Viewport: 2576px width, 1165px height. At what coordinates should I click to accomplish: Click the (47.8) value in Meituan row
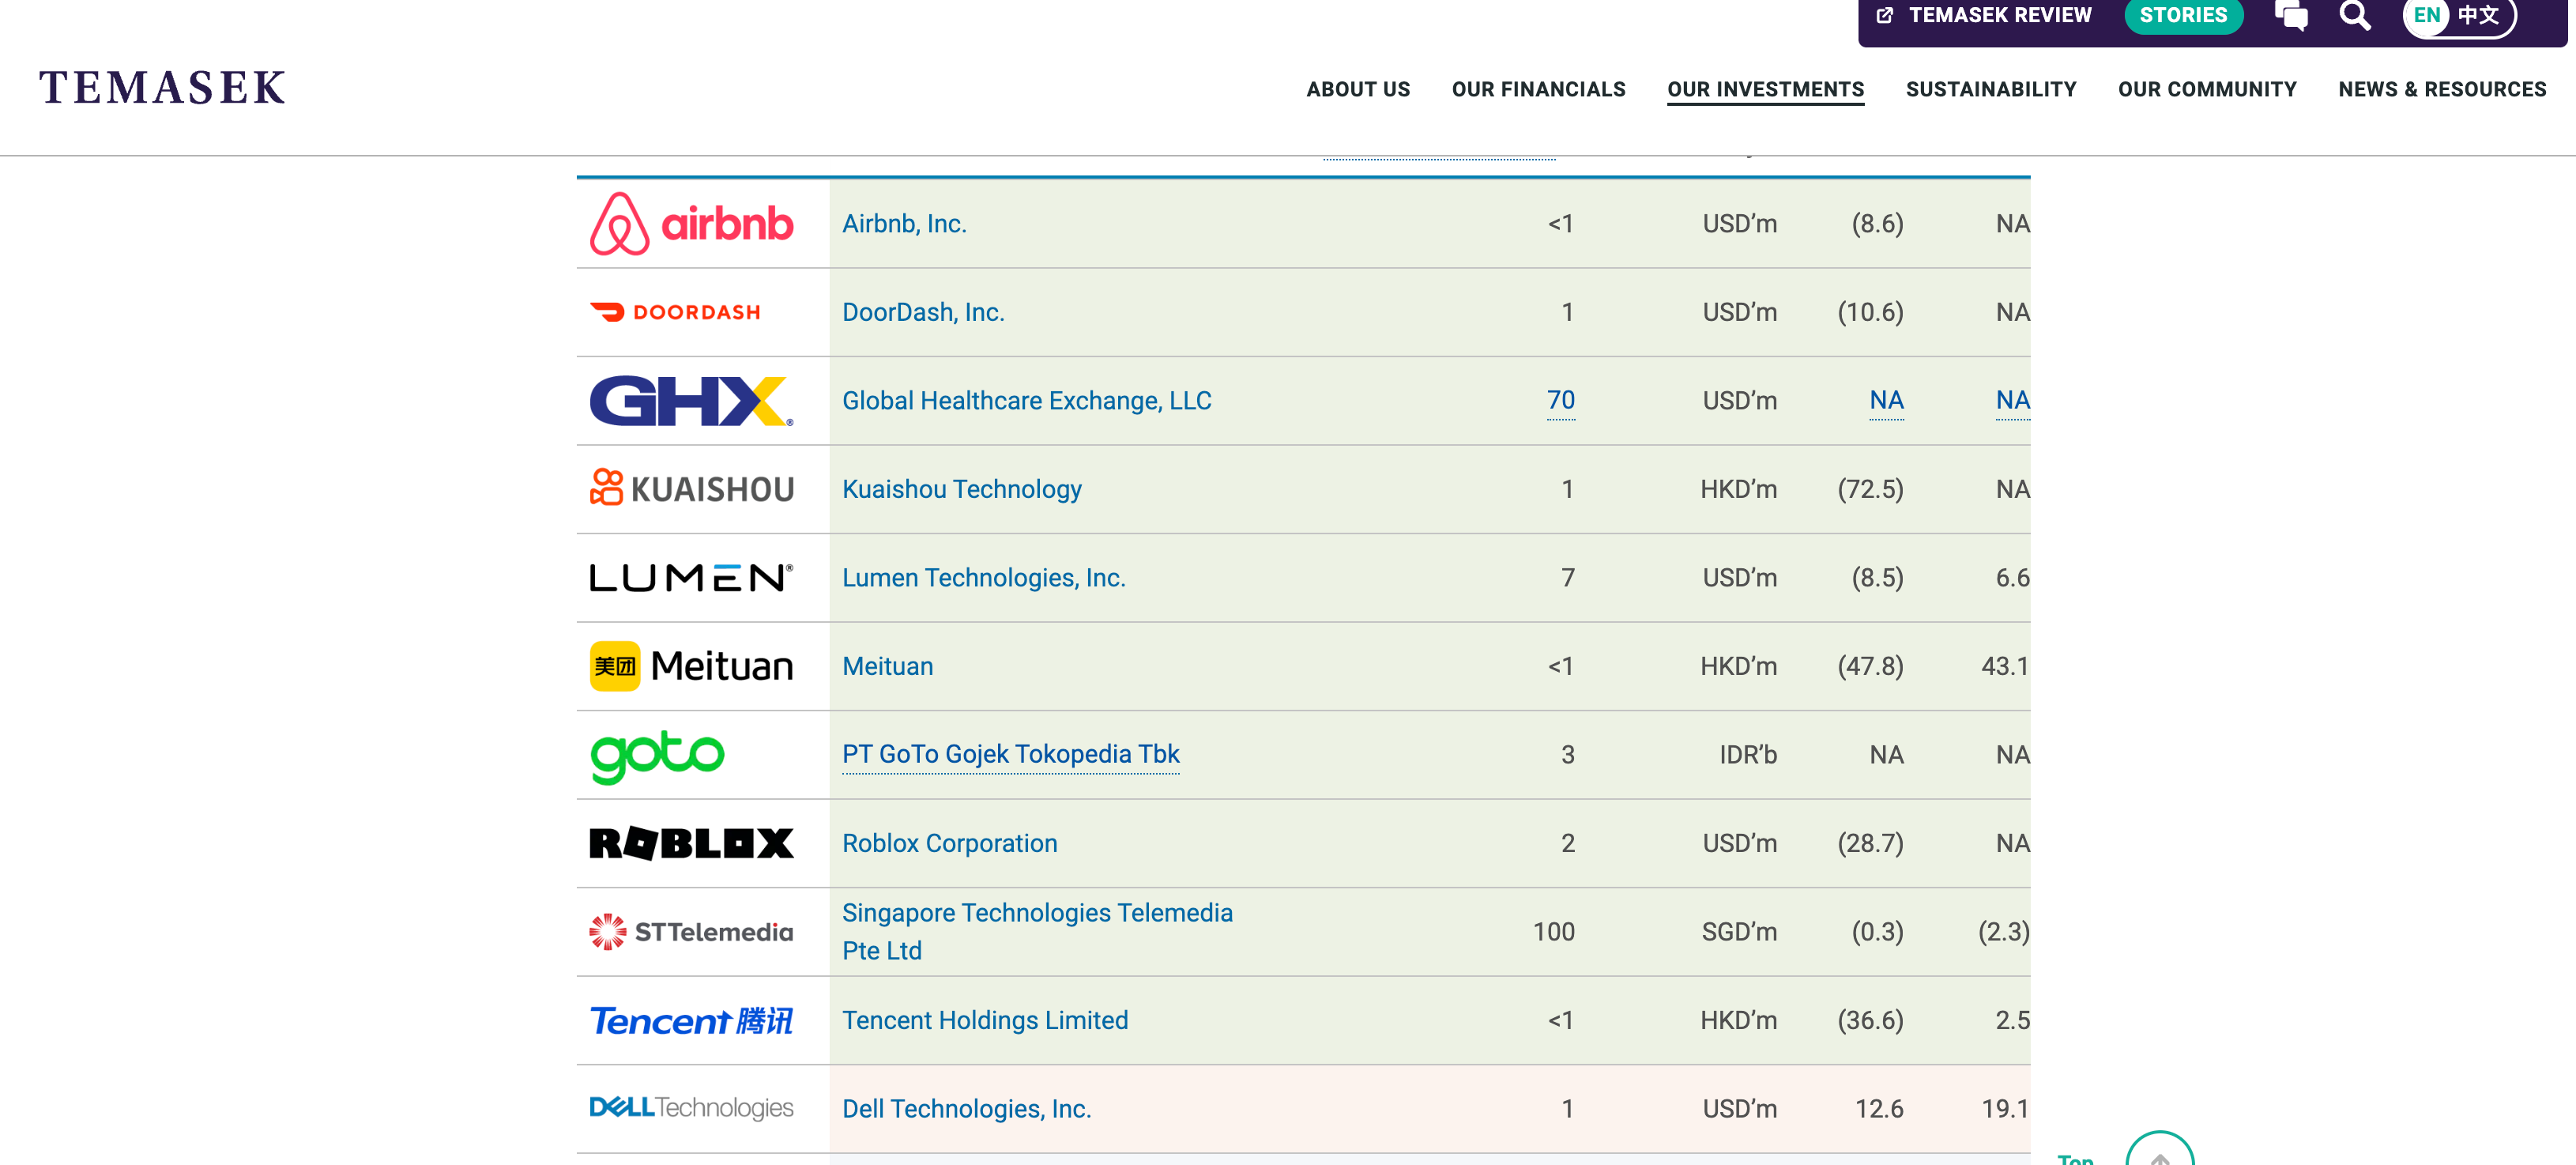(1870, 666)
